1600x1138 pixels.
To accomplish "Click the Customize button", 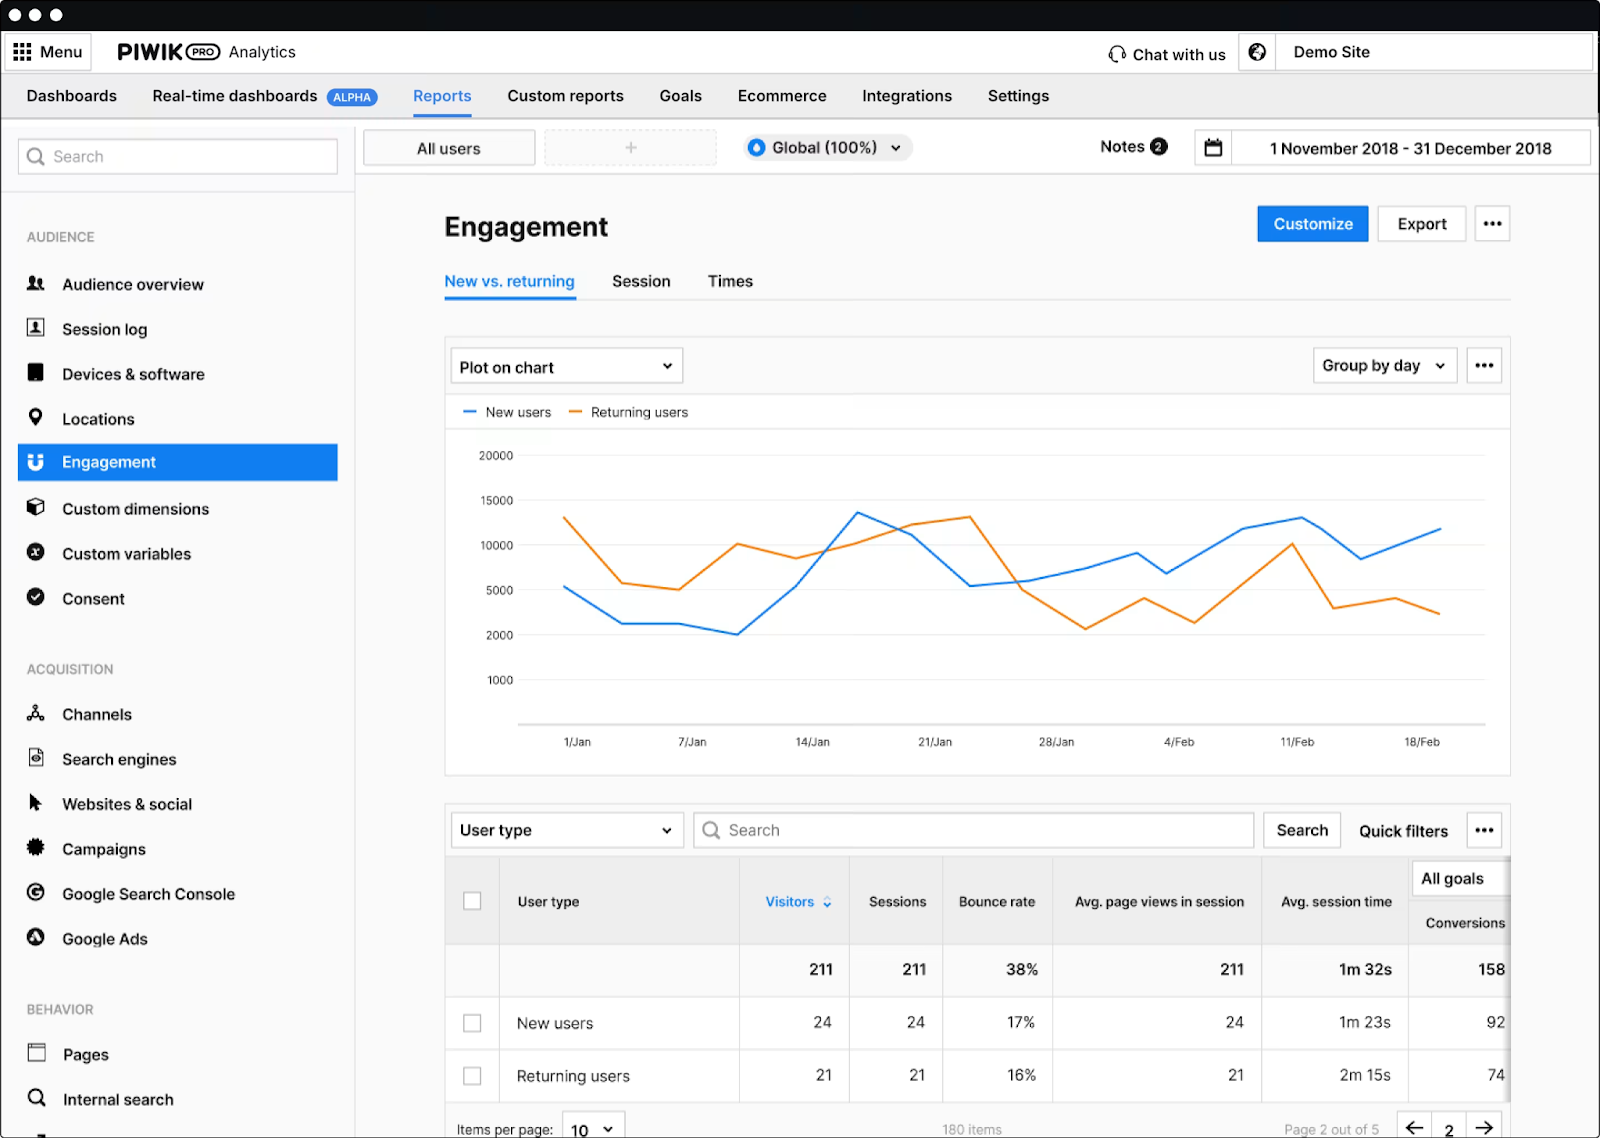I will [x=1312, y=223].
